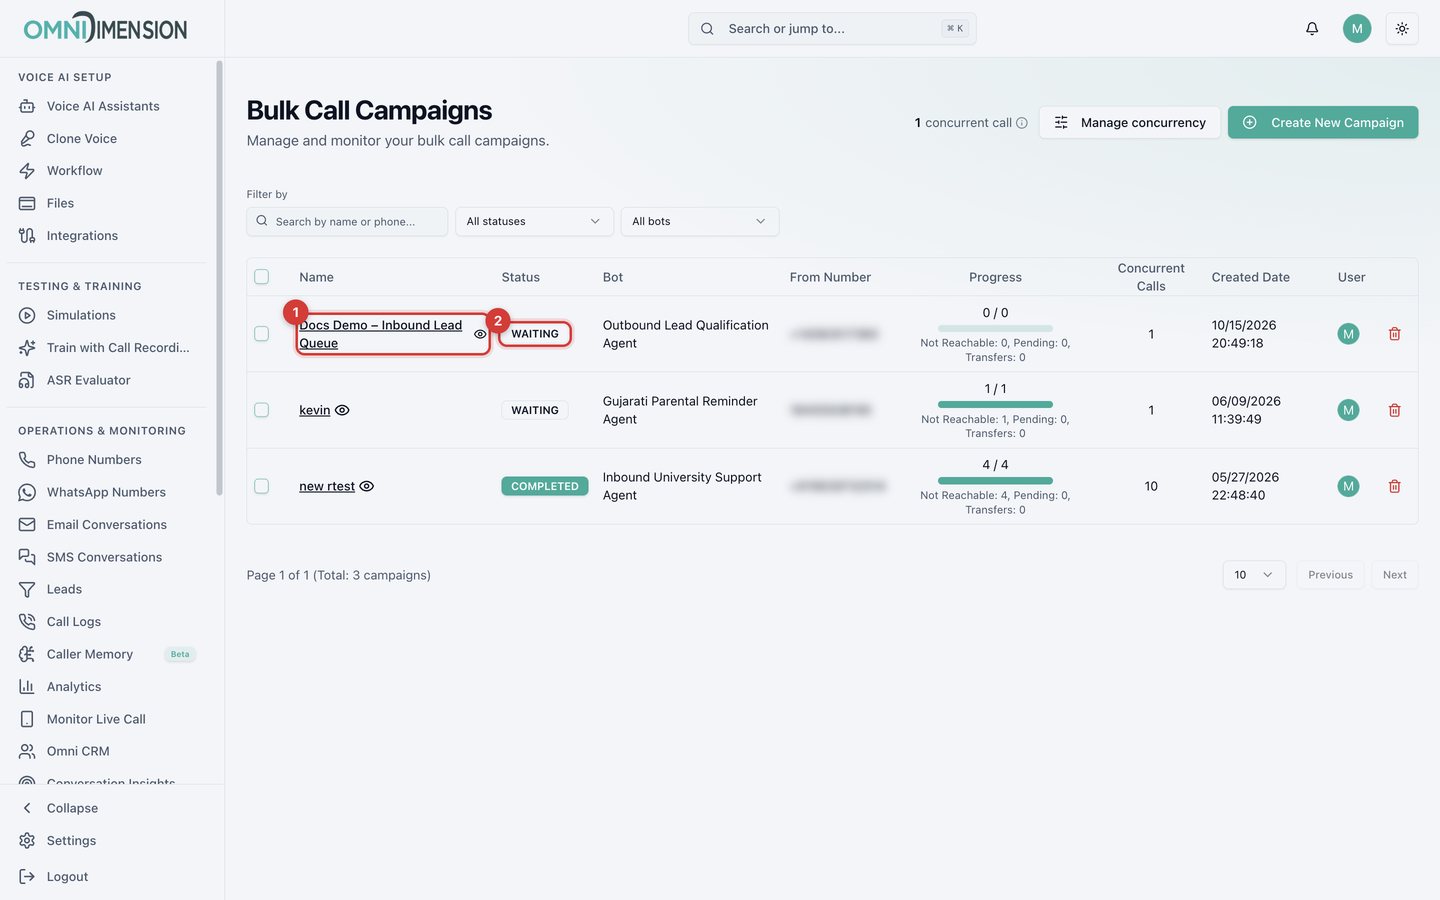Click user avatar in kevin row
Screen dimensions: 1440x900
tap(1348, 410)
